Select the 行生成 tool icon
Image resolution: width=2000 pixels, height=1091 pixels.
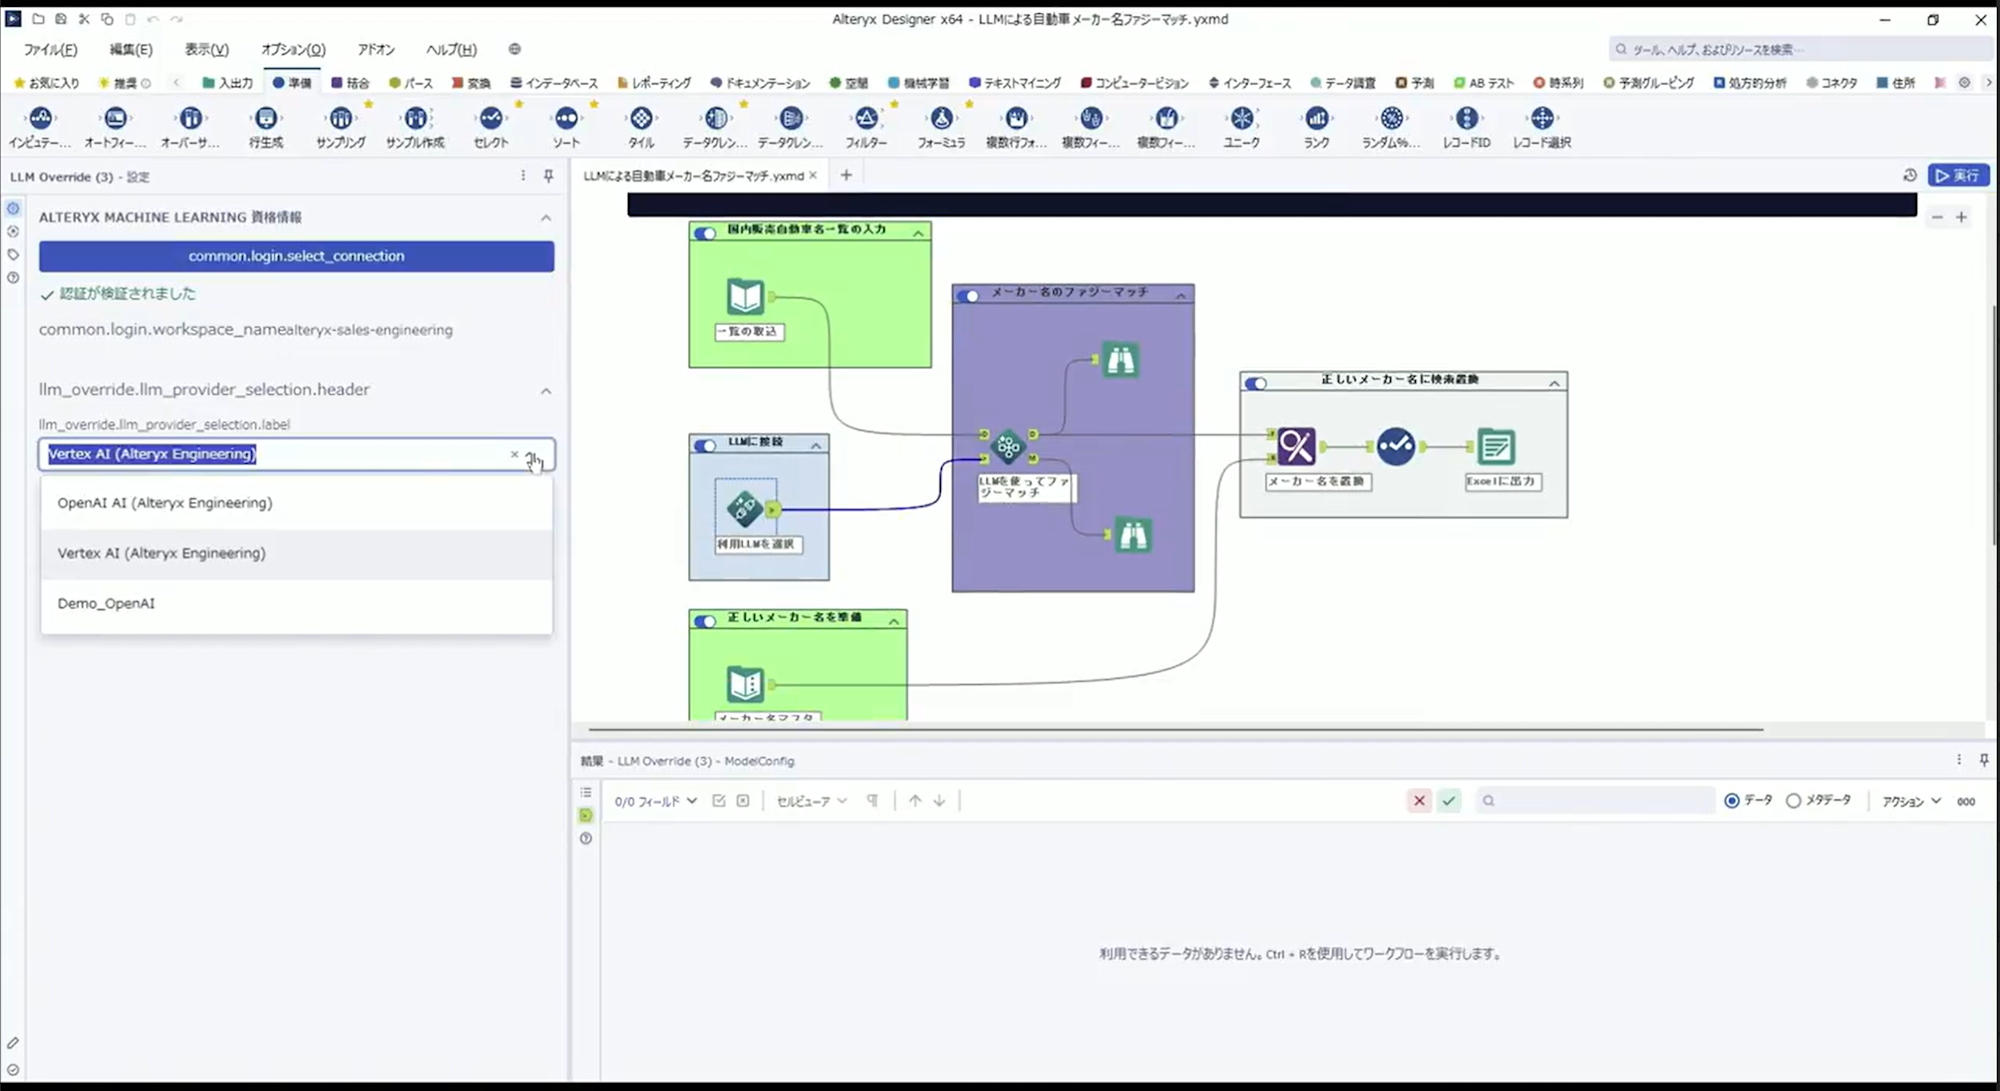coord(265,118)
